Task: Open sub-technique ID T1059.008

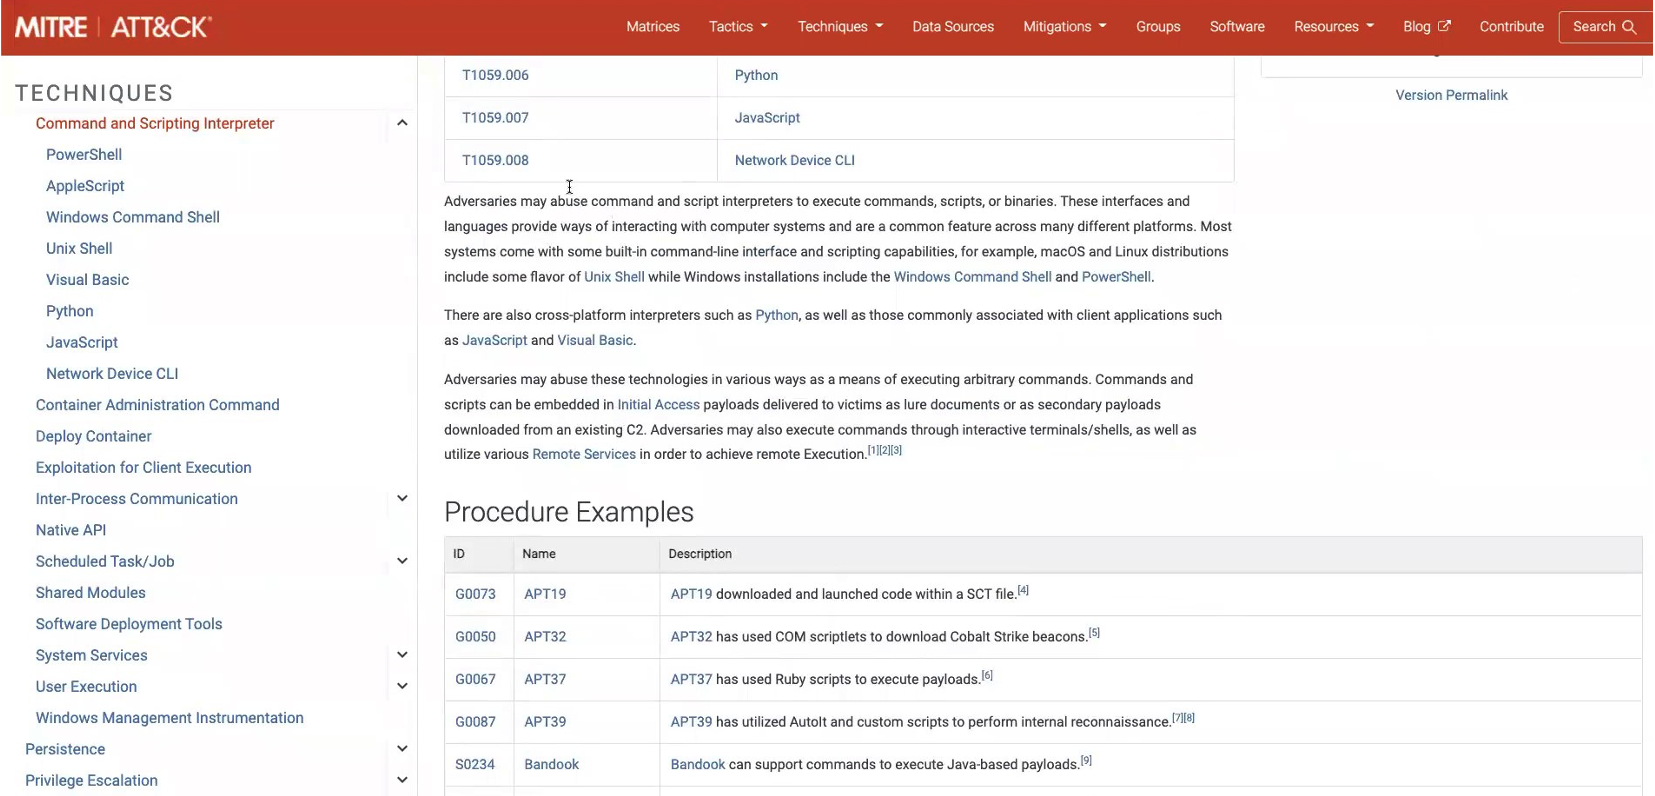Action: pos(495,160)
